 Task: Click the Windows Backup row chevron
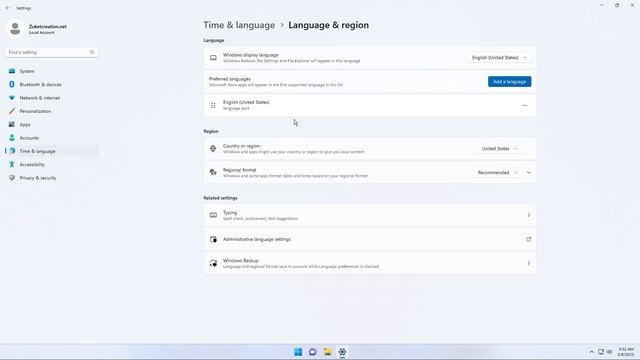[x=529, y=263]
